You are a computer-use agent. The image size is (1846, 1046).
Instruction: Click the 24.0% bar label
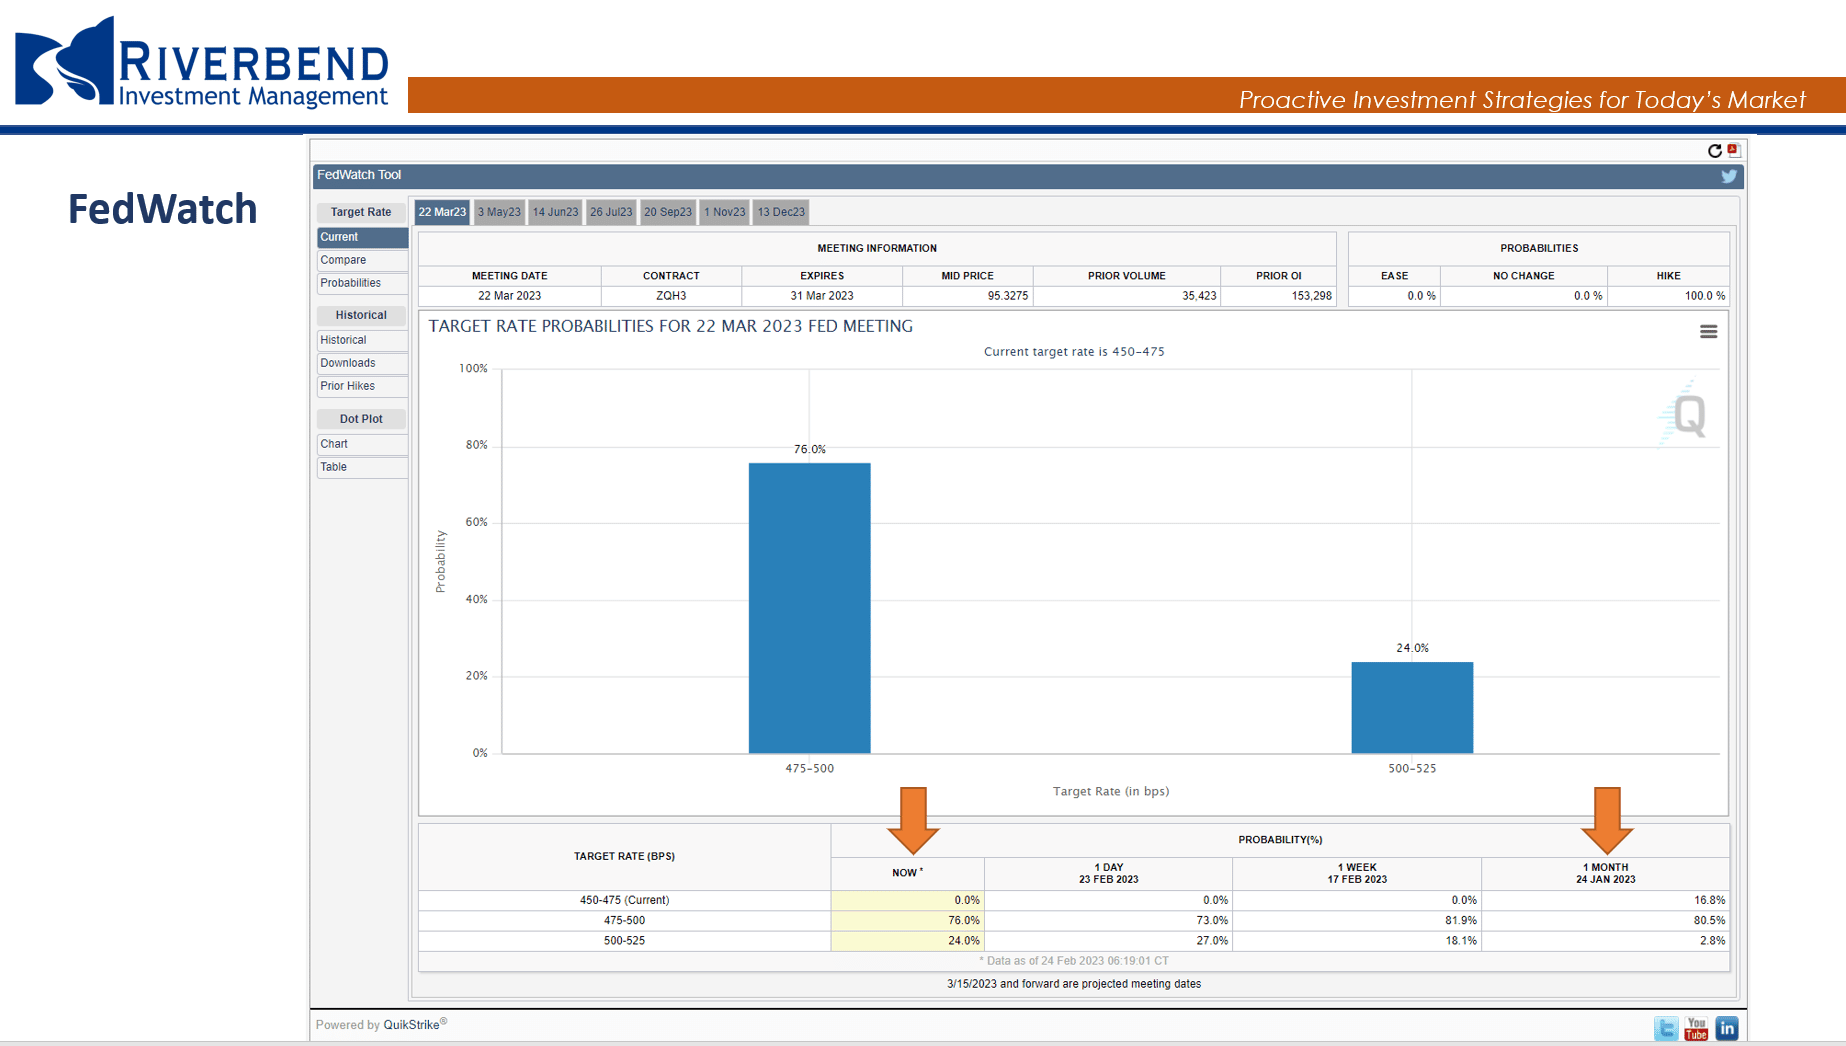click(1412, 648)
